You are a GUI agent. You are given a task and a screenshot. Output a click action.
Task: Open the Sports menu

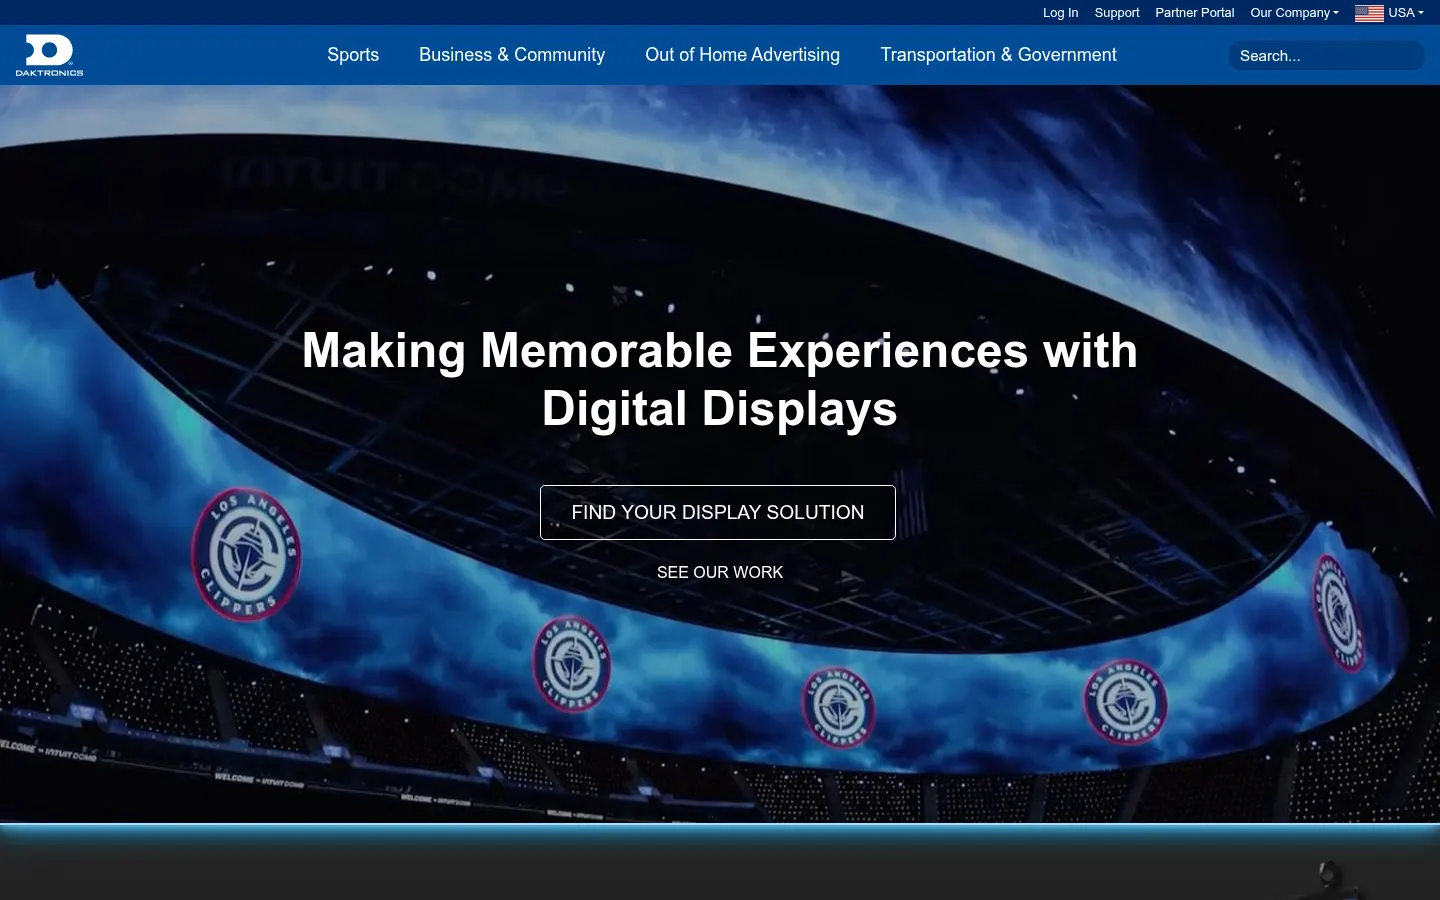click(x=353, y=55)
